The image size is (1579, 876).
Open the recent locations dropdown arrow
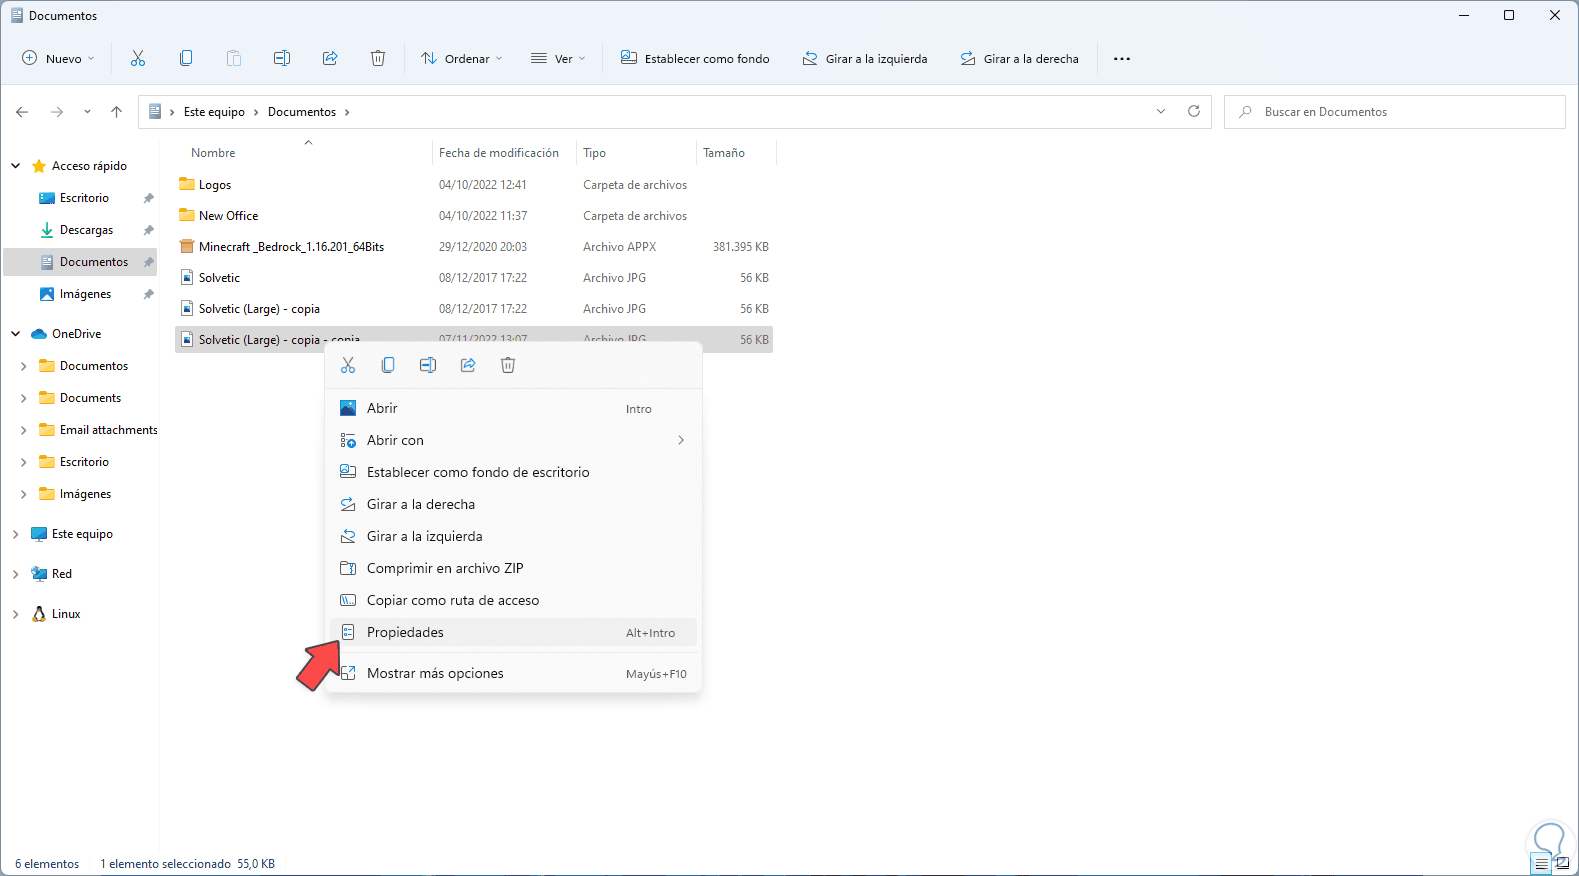click(x=87, y=112)
